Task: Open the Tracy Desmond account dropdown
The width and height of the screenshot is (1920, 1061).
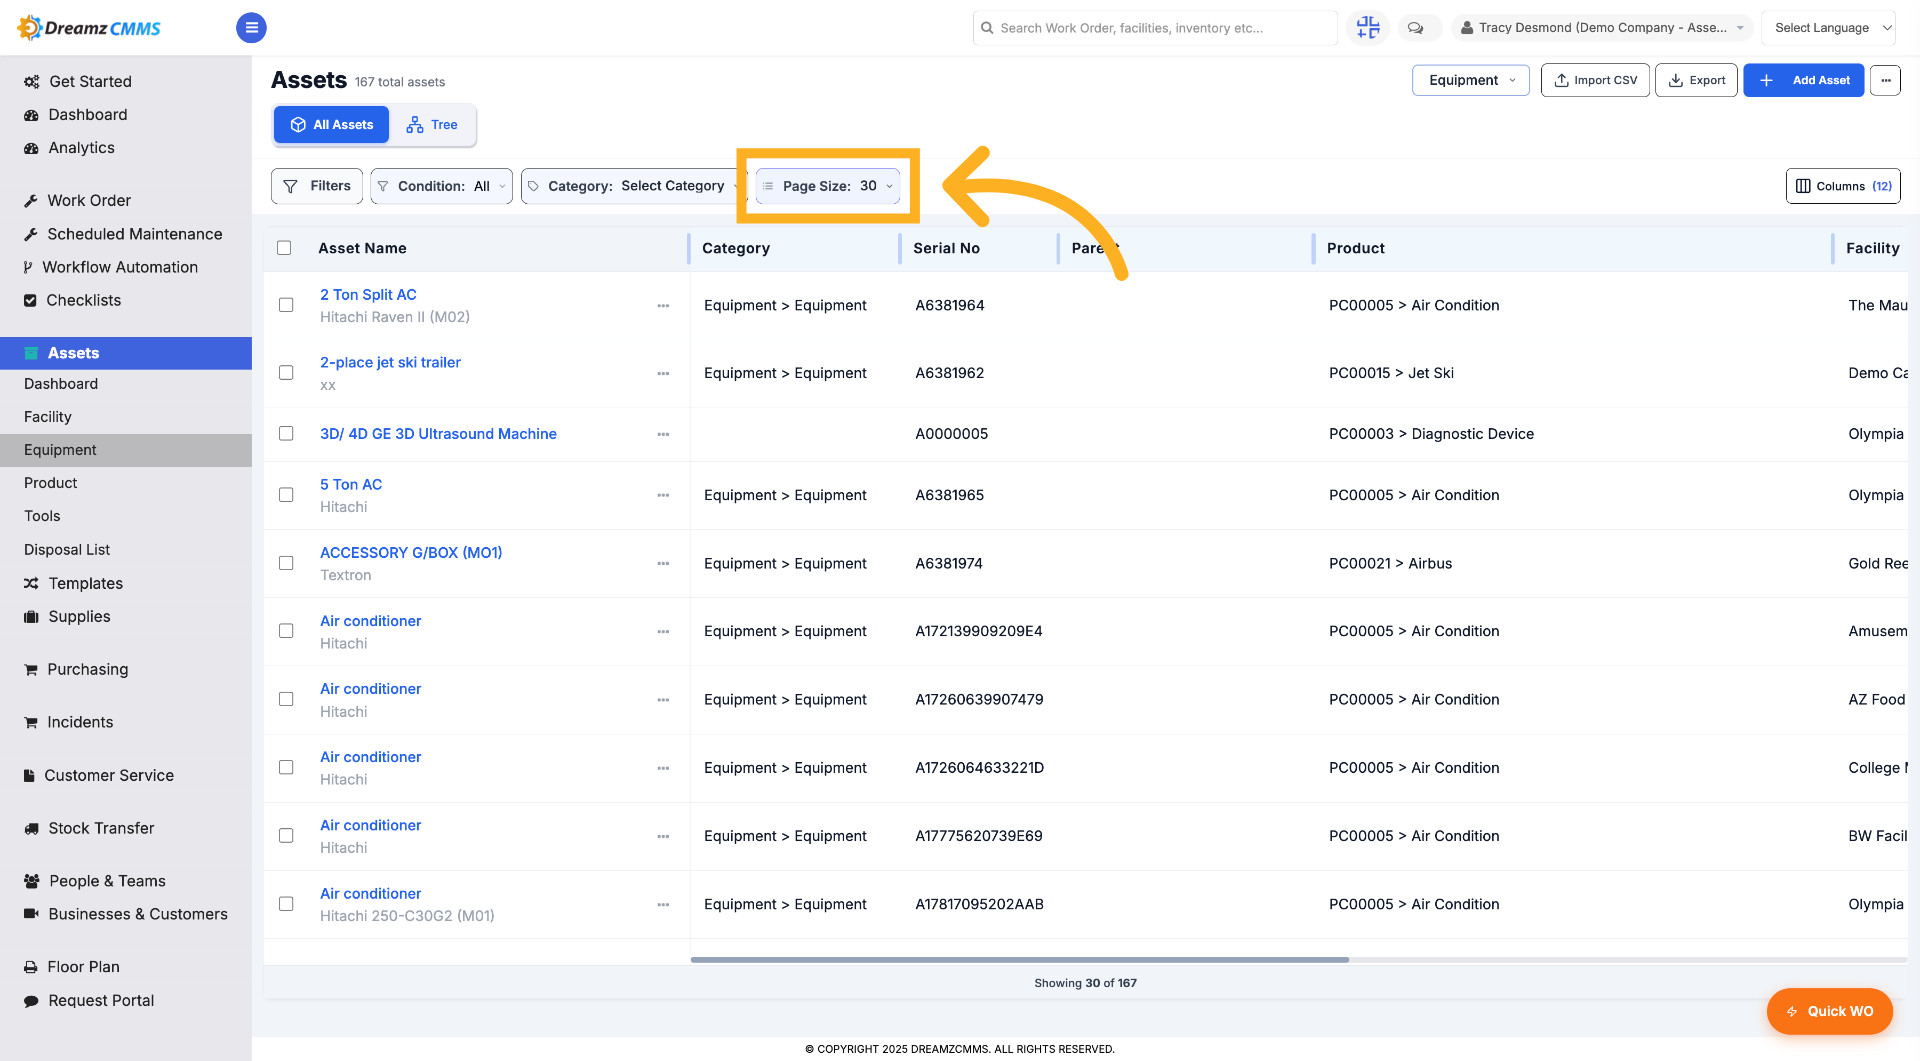Action: coord(1602,28)
